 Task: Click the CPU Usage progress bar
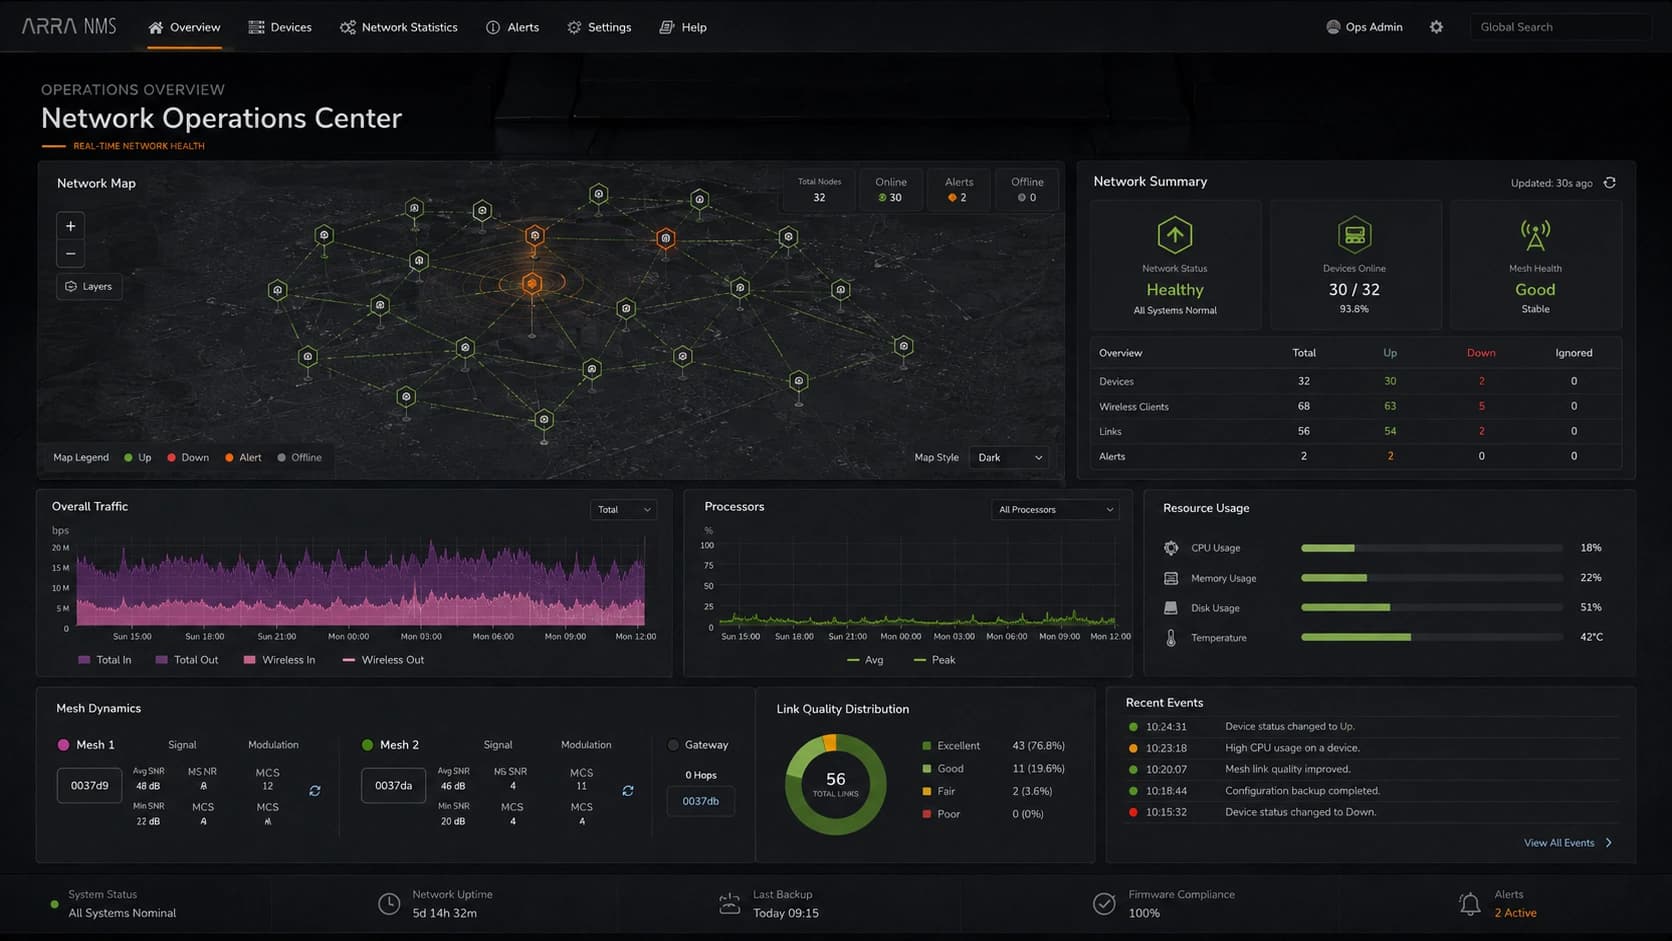(1432, 548)
